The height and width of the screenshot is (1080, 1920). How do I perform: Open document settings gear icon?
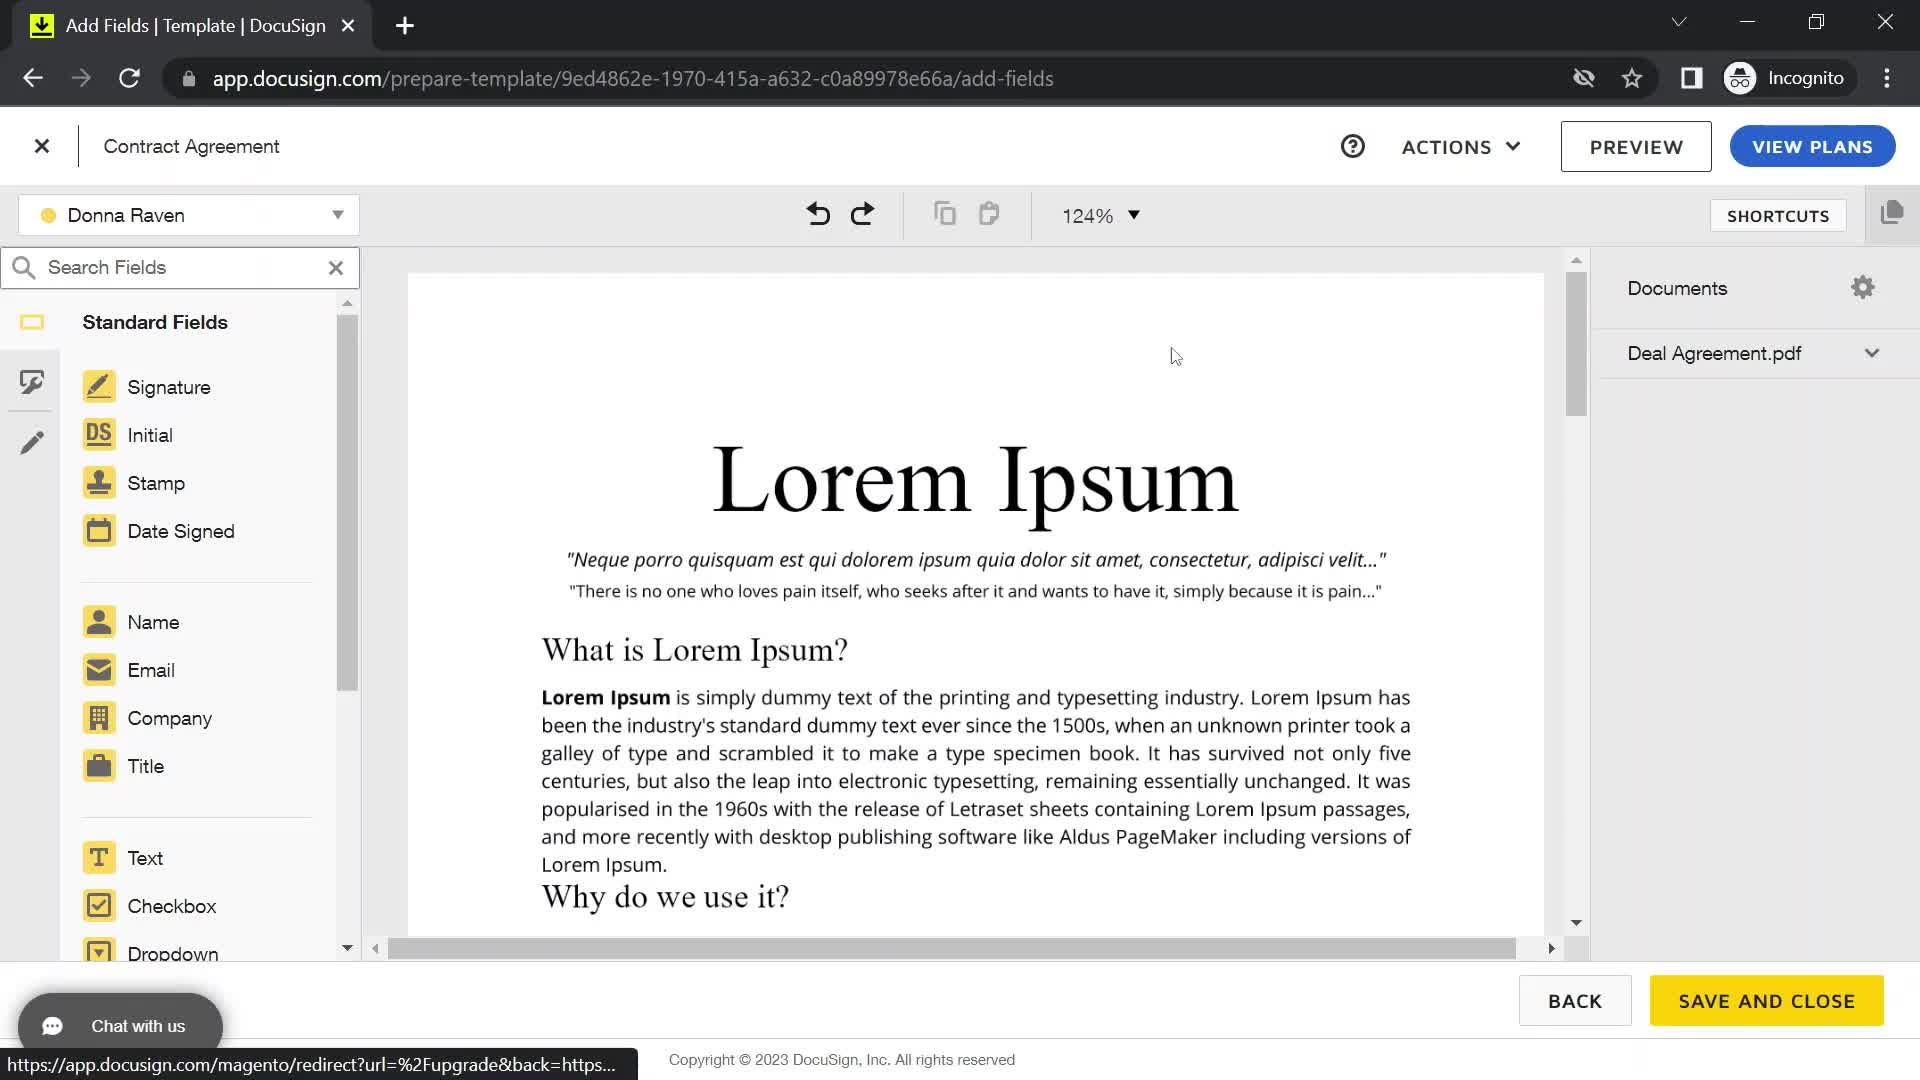[x=1863, y=288]
